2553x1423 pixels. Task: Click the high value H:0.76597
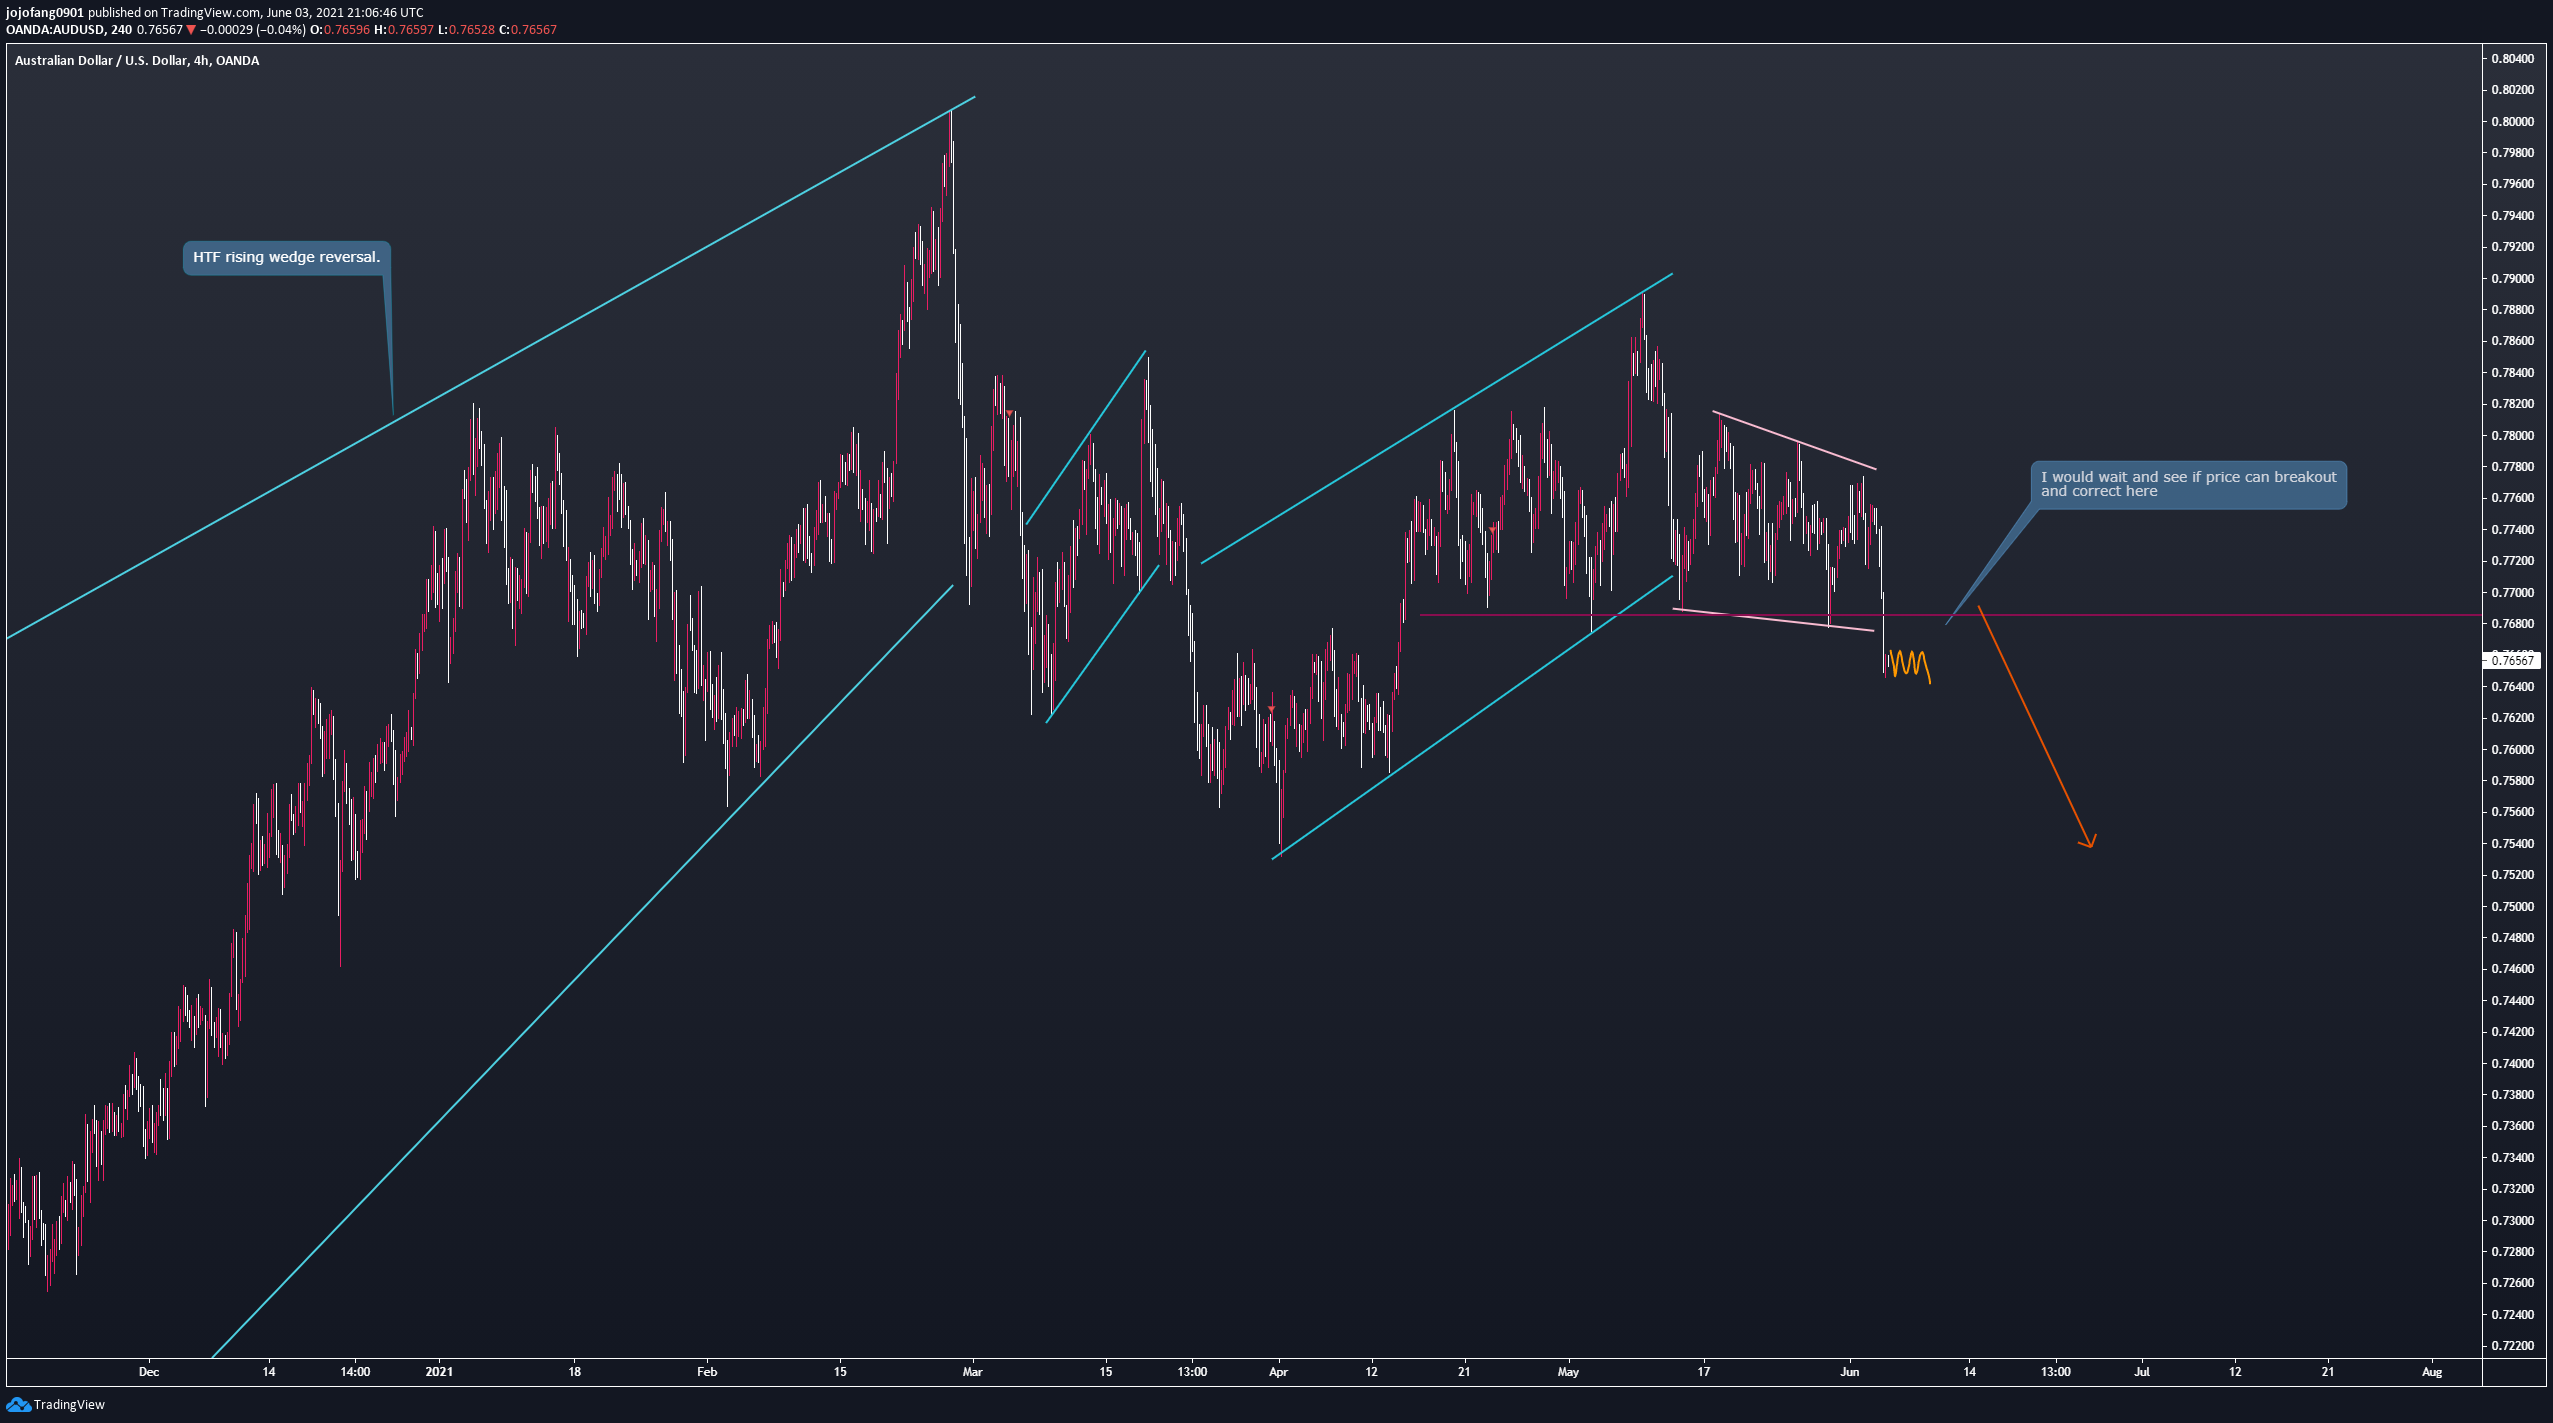click(x=404, y=30)
